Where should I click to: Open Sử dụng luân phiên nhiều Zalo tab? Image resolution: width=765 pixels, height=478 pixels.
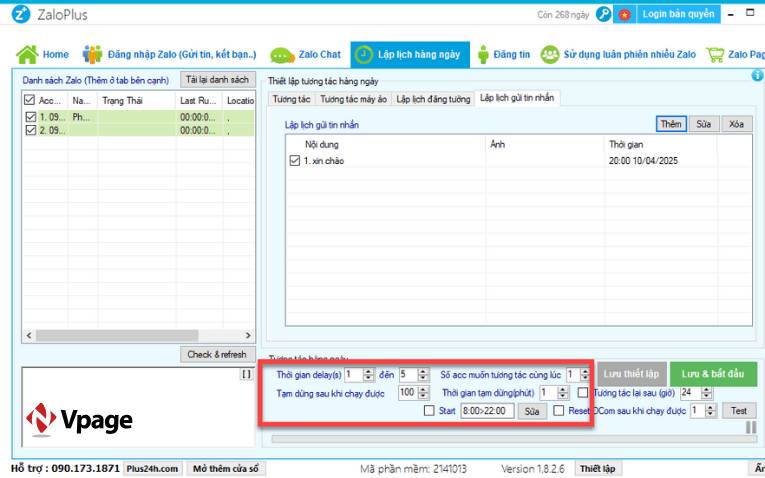(618, 54)
